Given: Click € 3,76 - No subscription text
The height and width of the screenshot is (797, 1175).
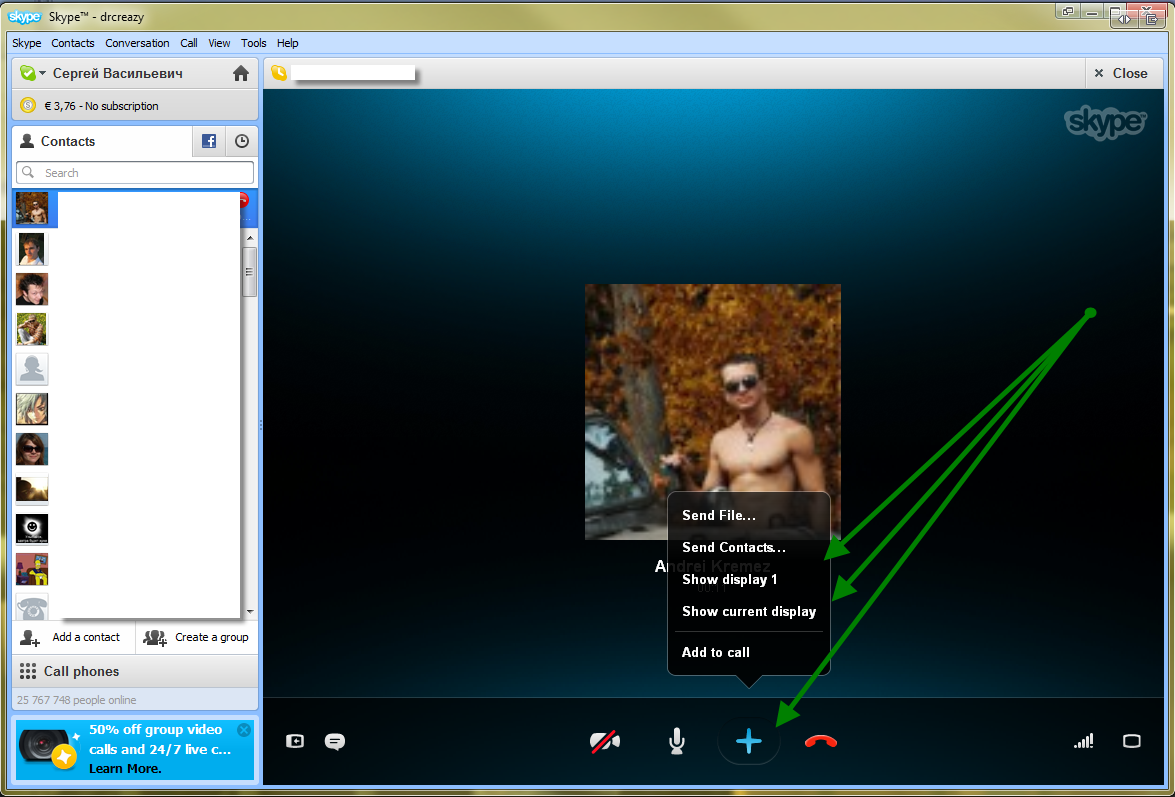Looking at the screenshot, I should [101, 106].
